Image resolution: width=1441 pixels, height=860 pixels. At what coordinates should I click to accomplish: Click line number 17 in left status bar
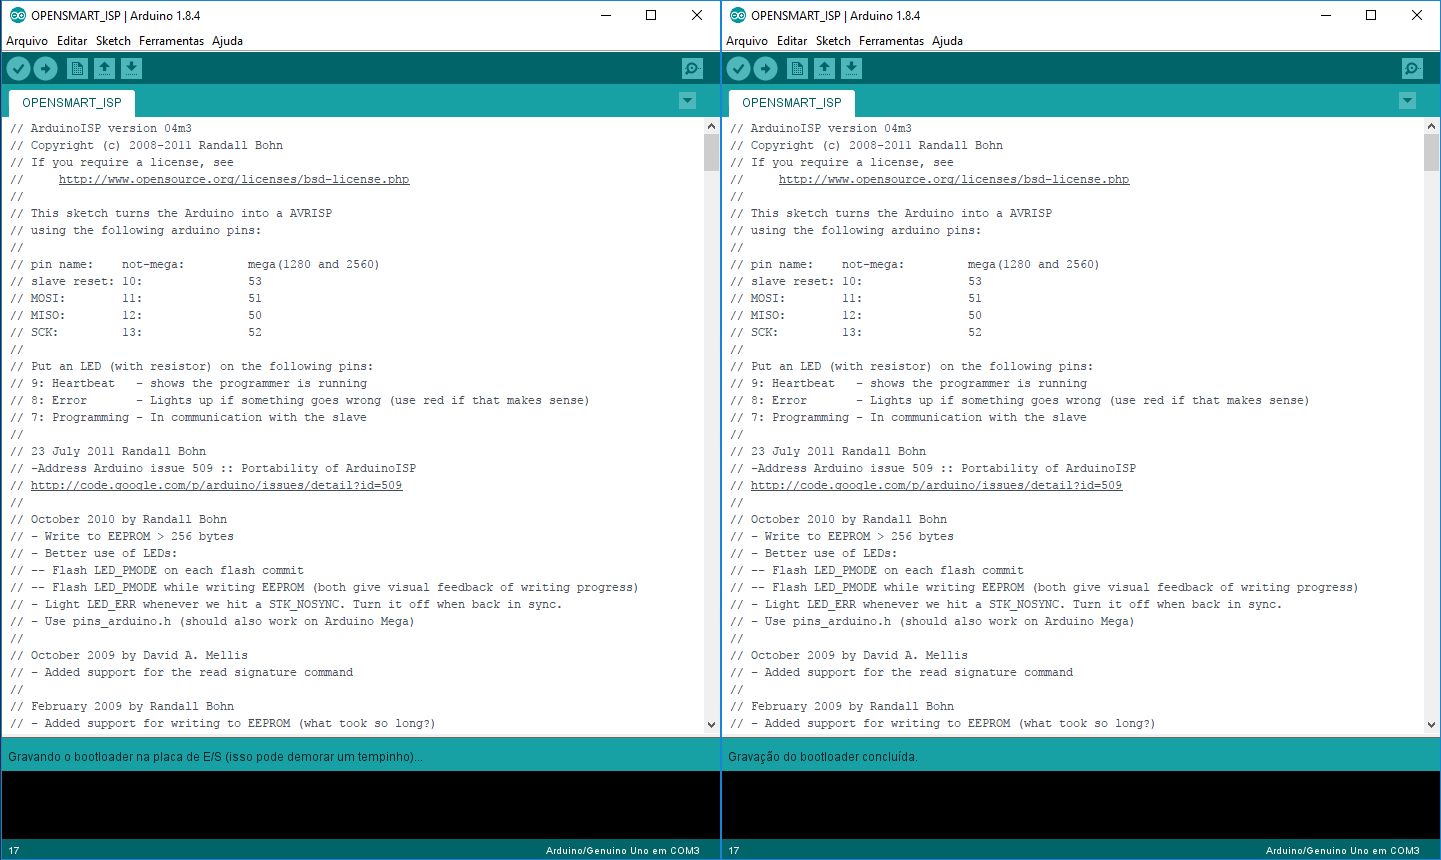pos(14,851)
